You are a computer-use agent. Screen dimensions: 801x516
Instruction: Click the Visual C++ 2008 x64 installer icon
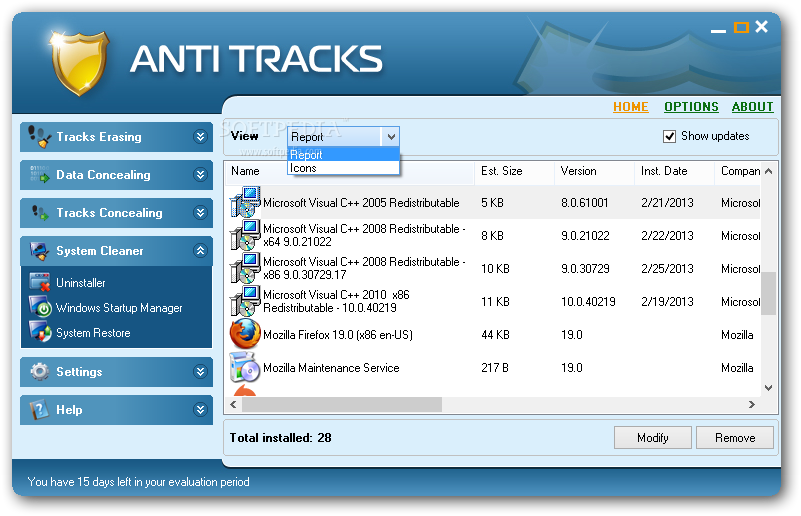coord(245,236)
